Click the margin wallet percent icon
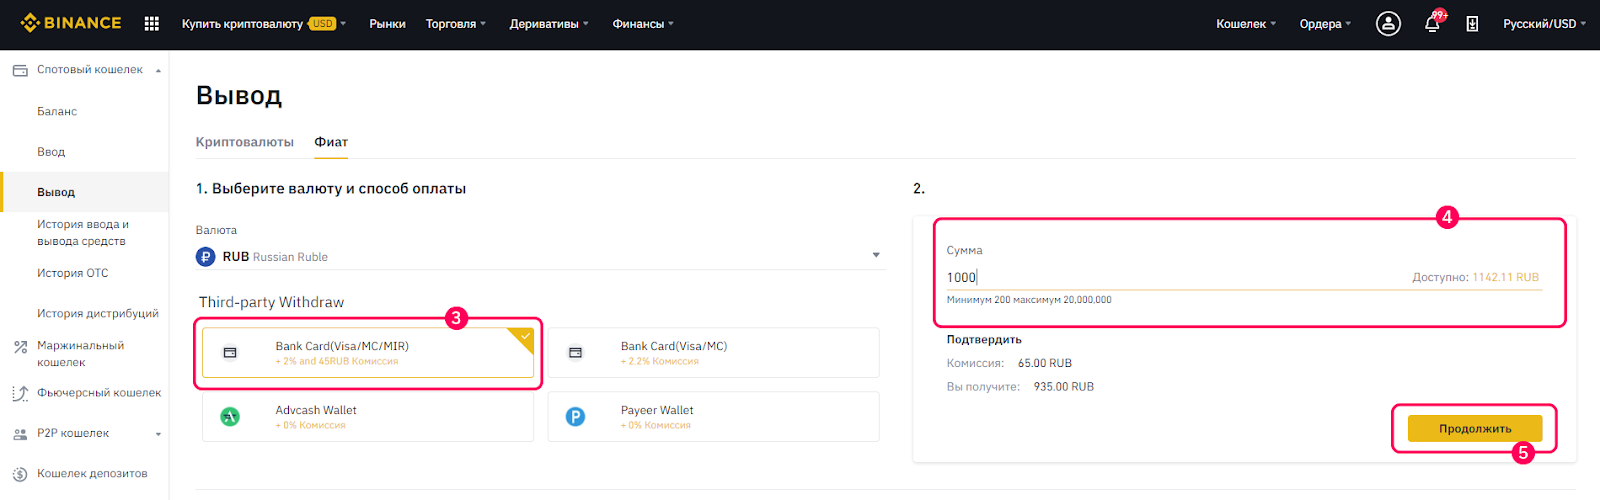1600x500 pixels. click(20, 347)
